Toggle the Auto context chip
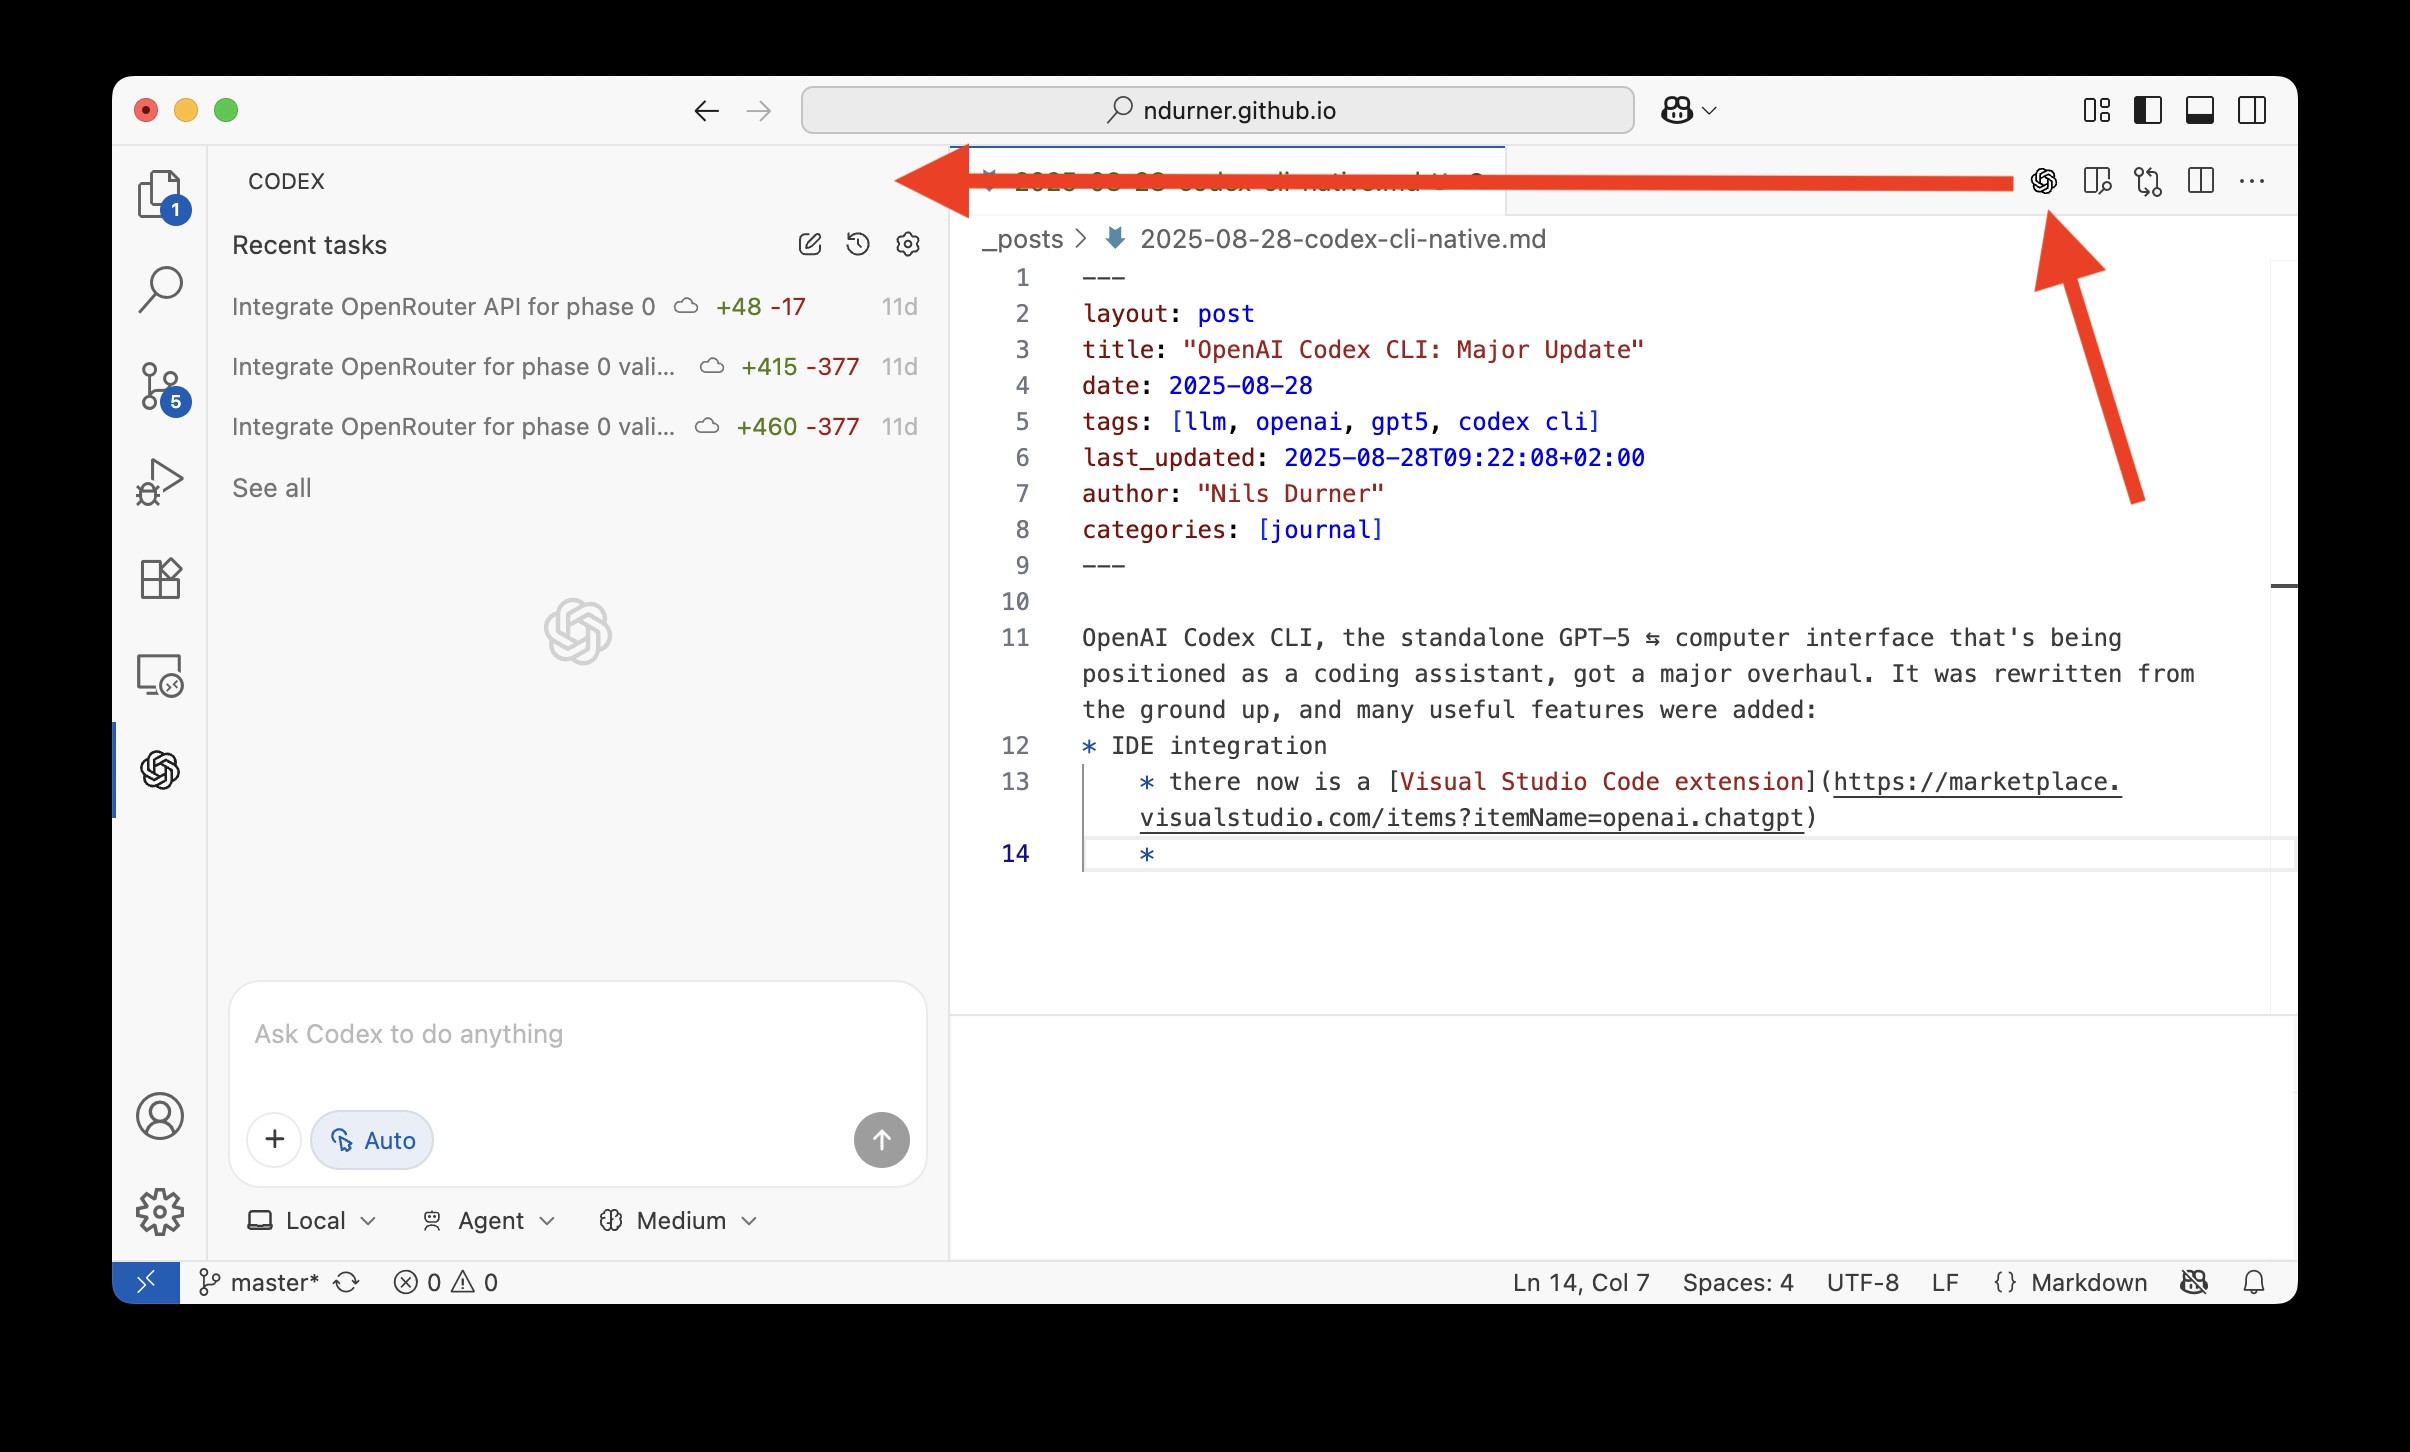This screenshot has height=1452, width=2410. 372,1140
